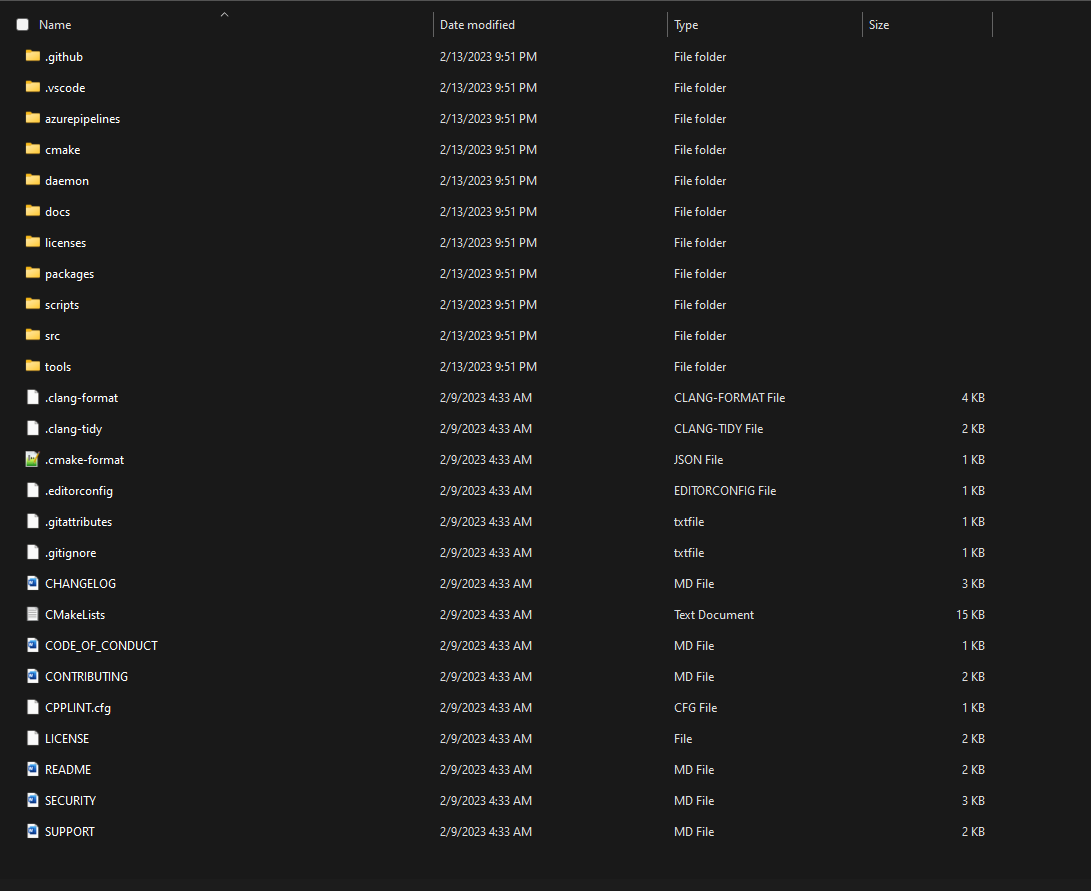Image resolution: width=1091 pixels, height=891 pixels.
Task: Open the docs folder
Action: (57, 211)
